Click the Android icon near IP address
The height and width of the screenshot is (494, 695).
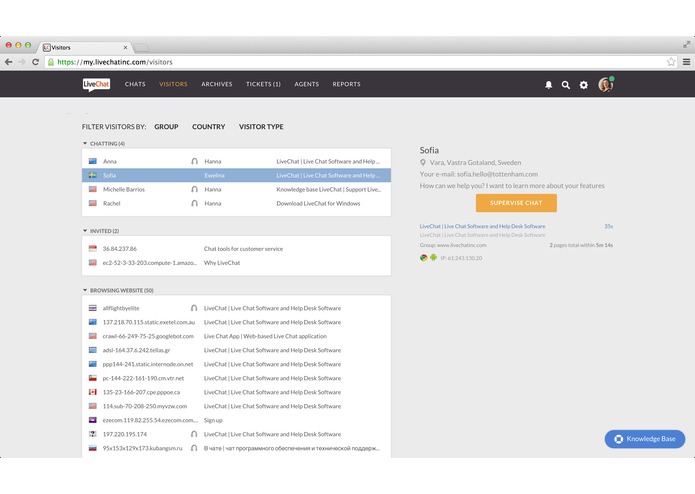point(433,258)
